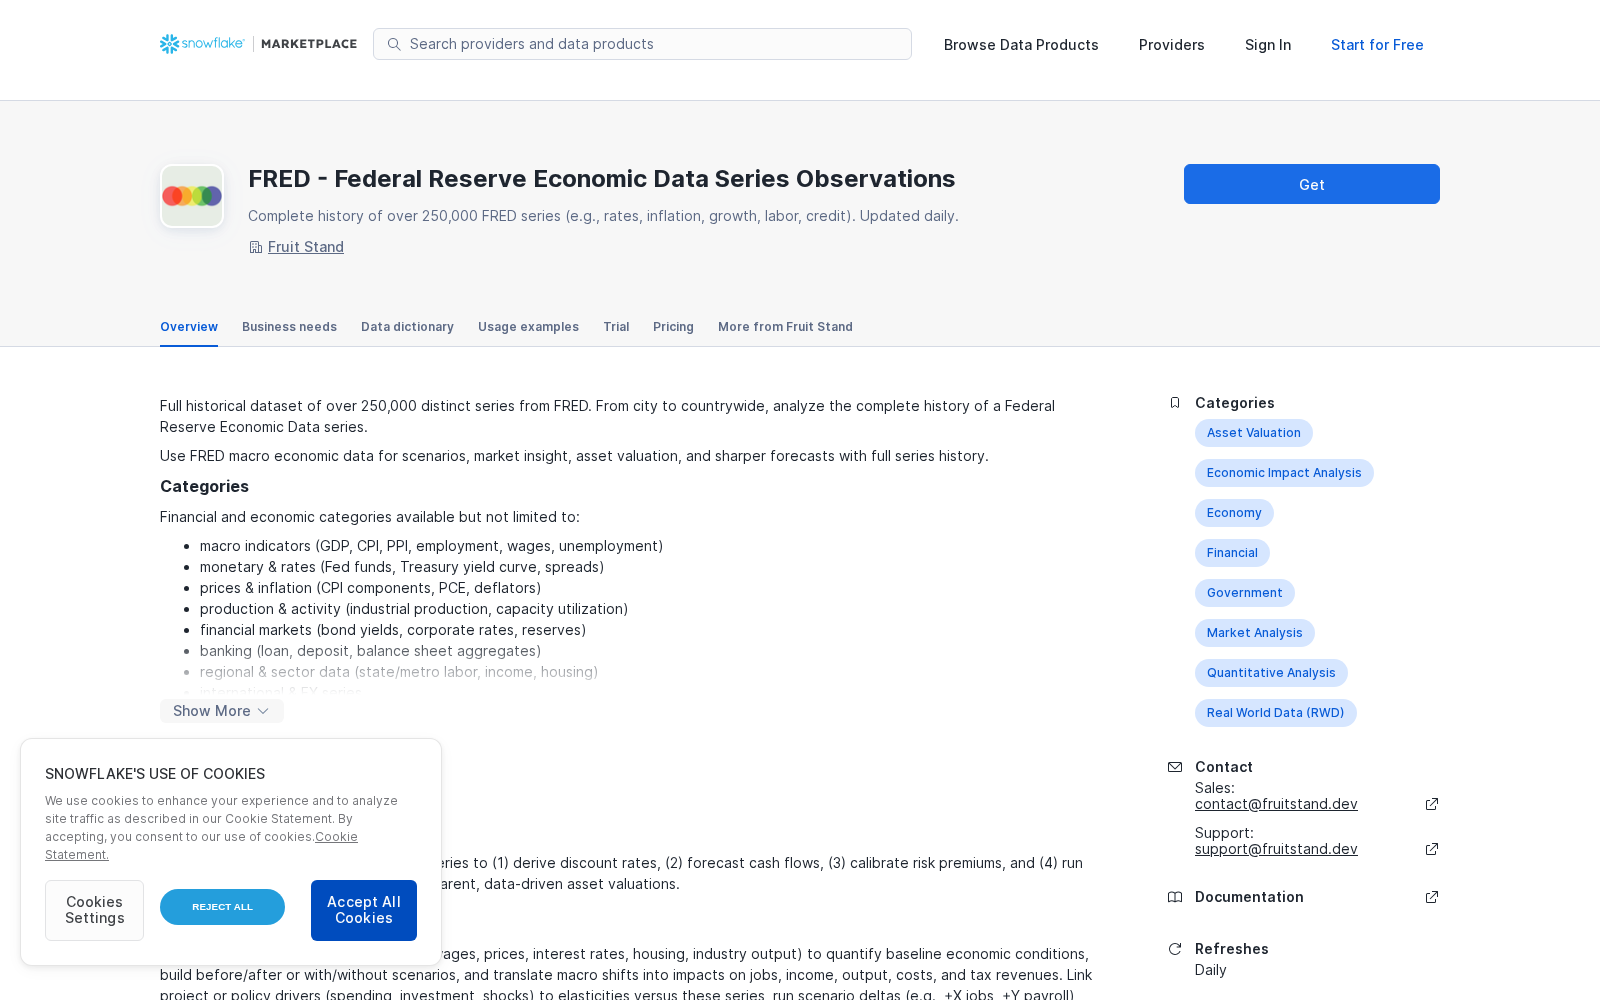Image resolution: width=1600 pixels, height=1000 pixels.
Task: Select the Government category tag
Action: [1245, 593]
